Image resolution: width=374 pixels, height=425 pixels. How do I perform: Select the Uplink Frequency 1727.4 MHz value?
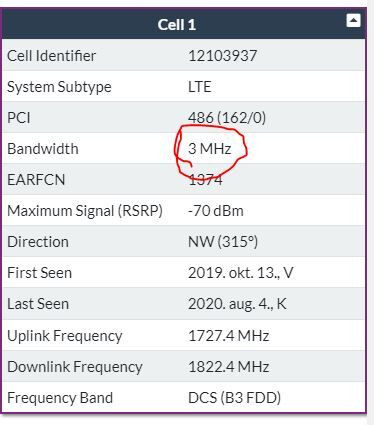228,336
